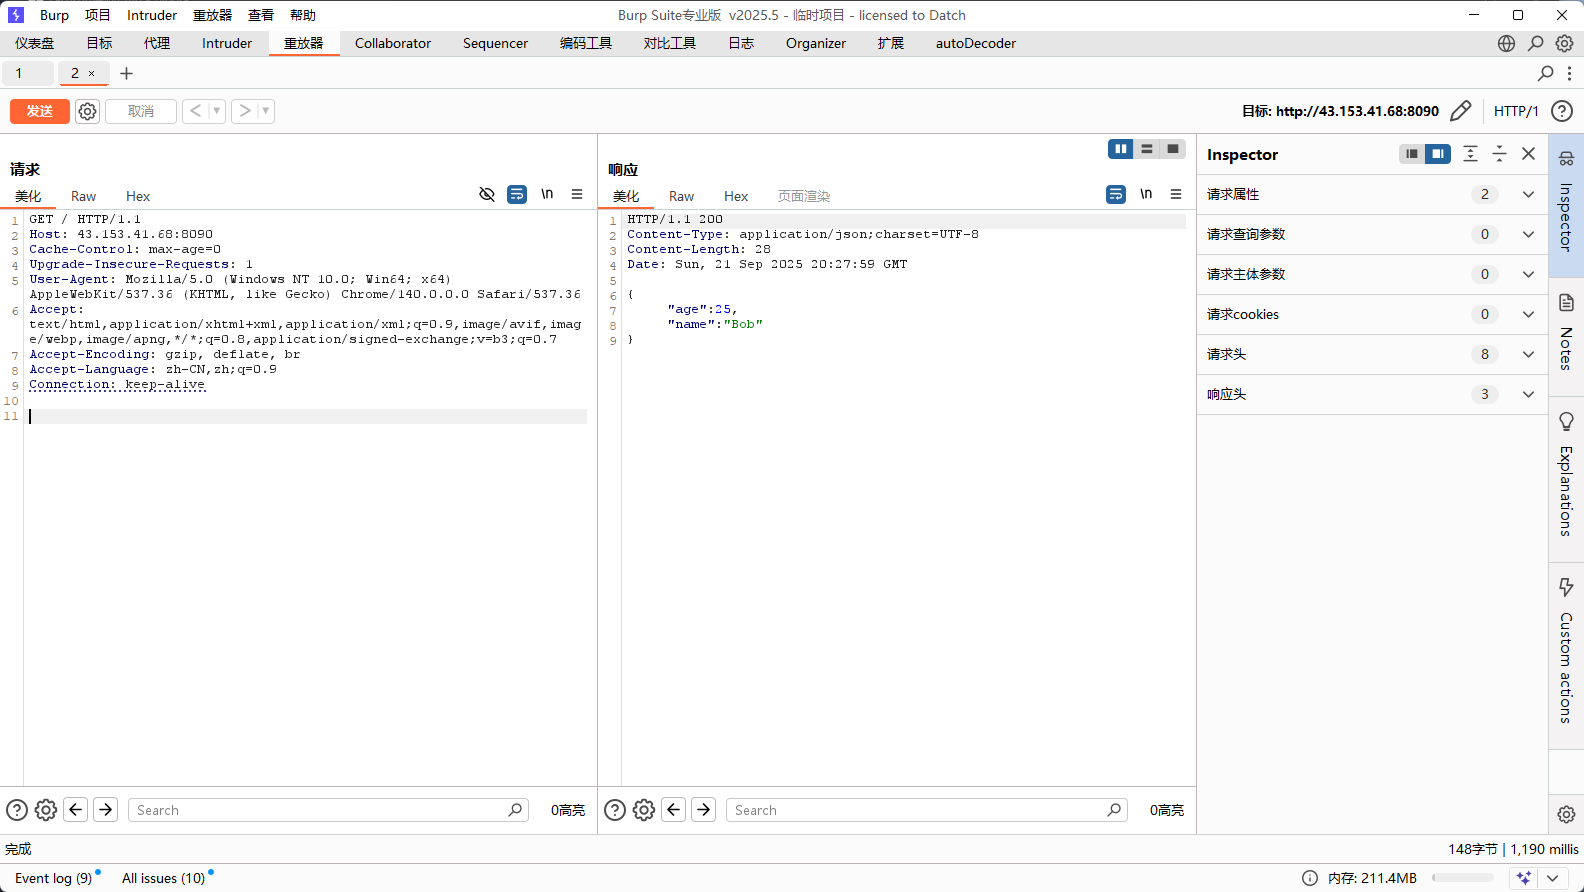Click the memory usage bar

1464,878
